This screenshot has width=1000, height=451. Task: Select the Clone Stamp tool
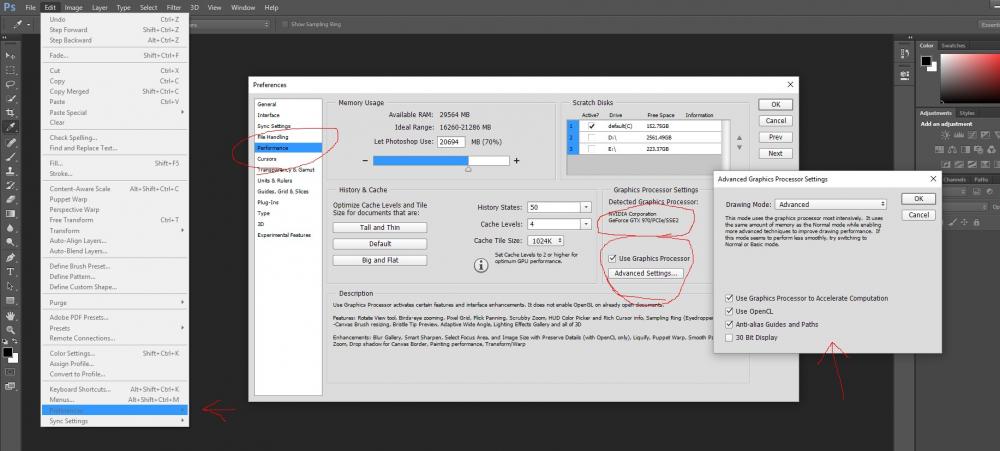click(x=10, y=171)
